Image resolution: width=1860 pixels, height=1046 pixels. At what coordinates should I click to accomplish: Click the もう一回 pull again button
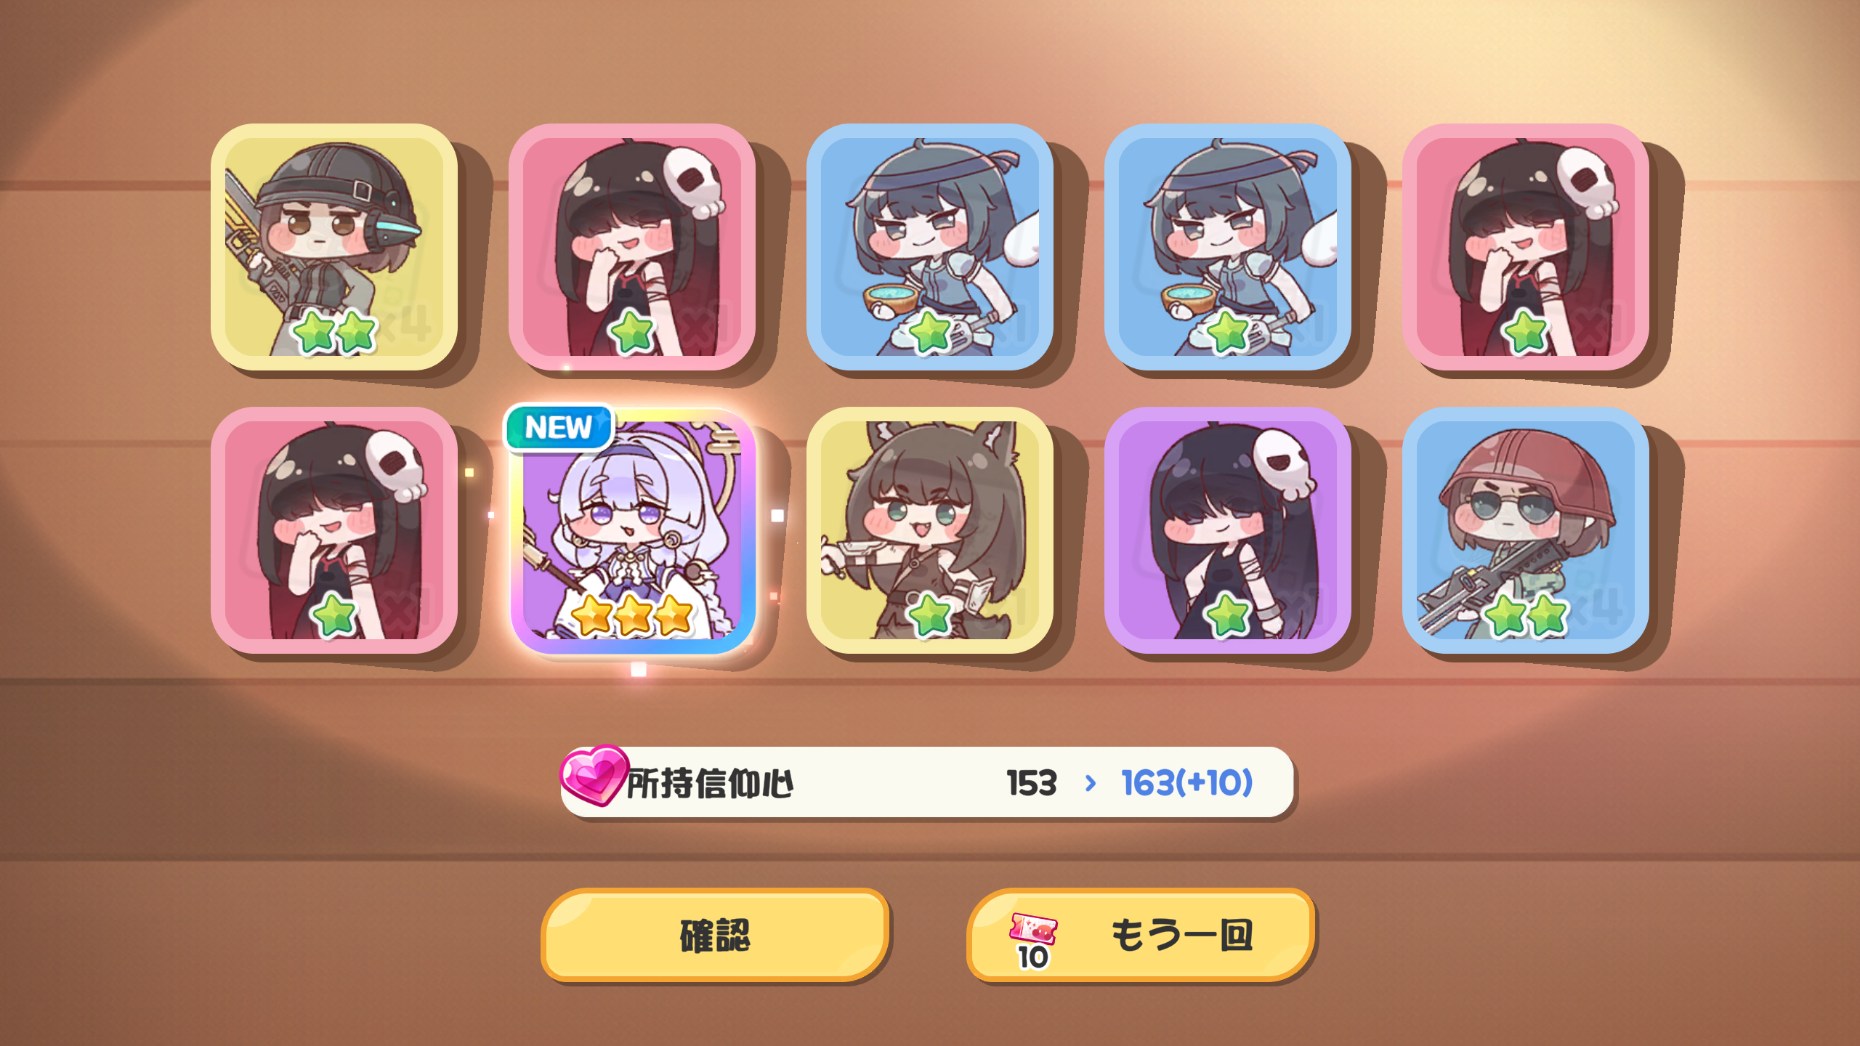tap(1141, 935)
